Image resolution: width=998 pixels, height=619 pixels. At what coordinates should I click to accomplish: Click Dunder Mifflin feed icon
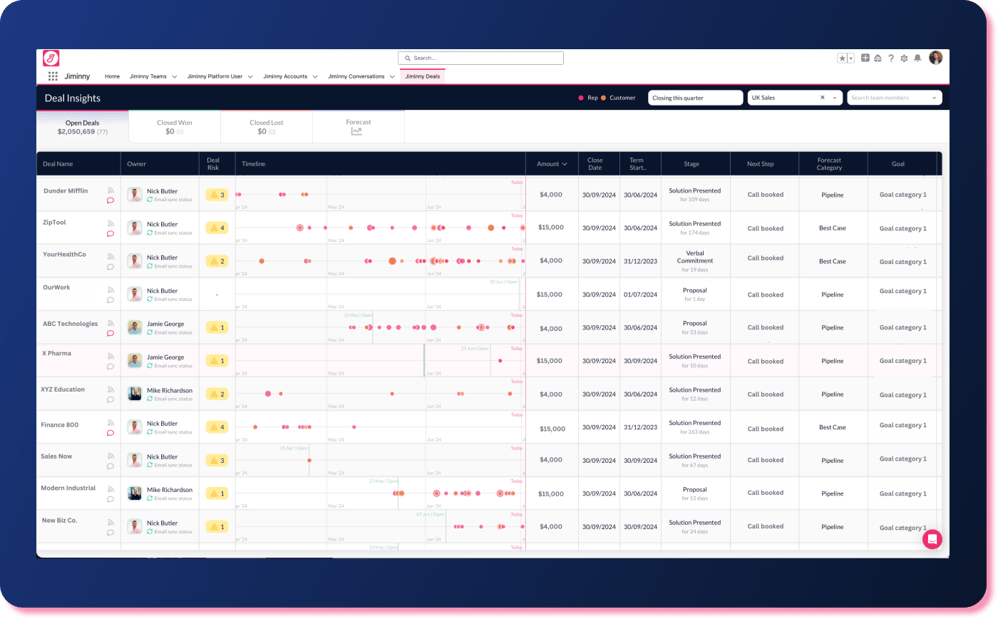(x=111, y=190)
